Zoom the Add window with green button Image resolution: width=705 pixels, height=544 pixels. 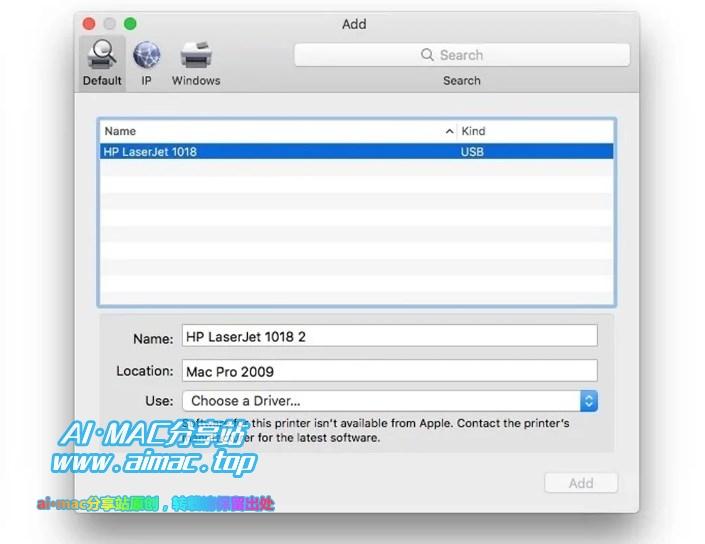tap(130, 23)
